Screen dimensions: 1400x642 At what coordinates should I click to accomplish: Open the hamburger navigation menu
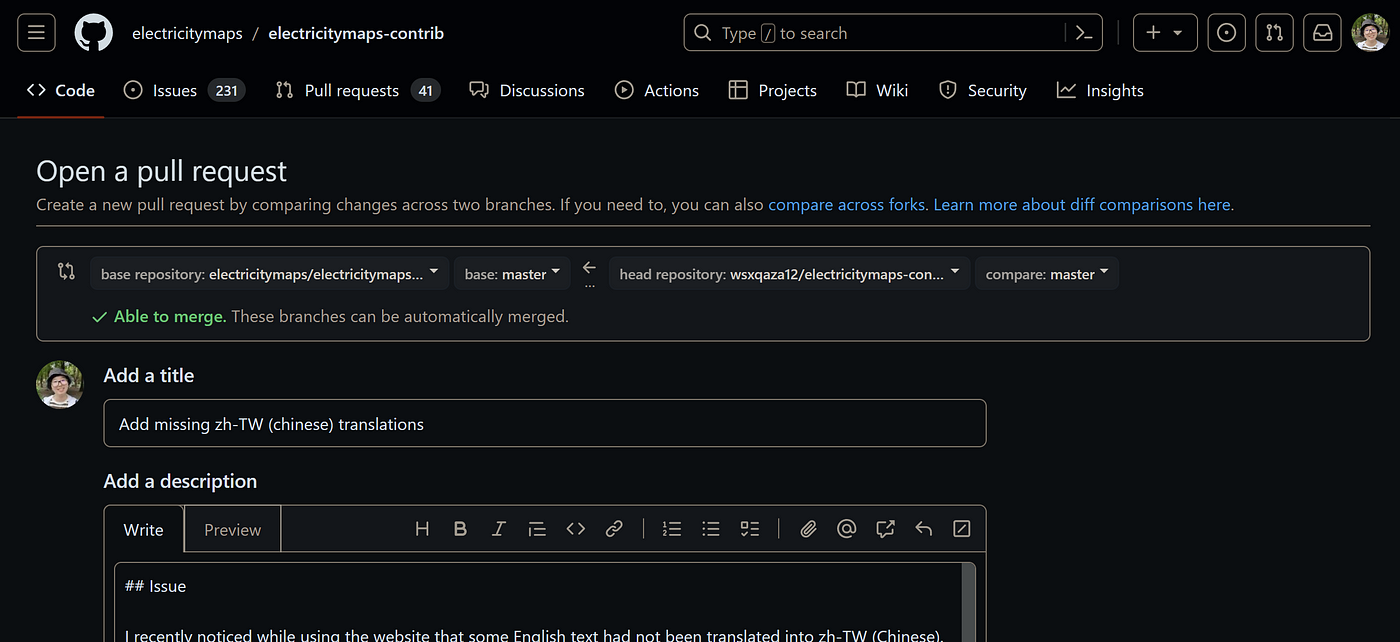point(36,33)
